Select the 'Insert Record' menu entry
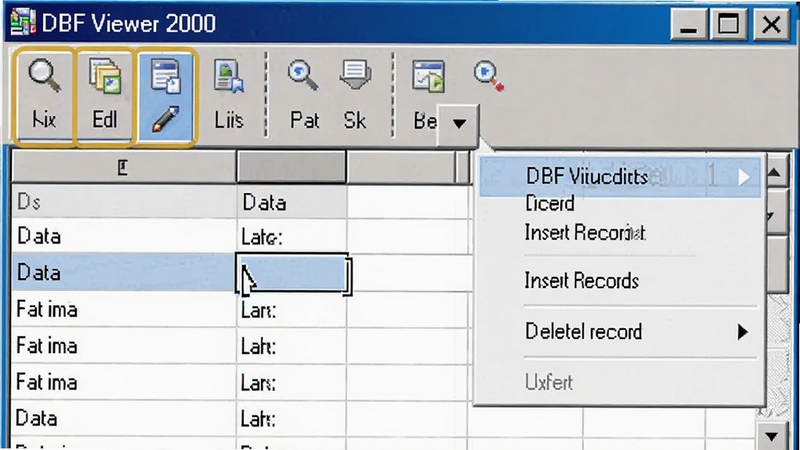 (x=585, y=233)
